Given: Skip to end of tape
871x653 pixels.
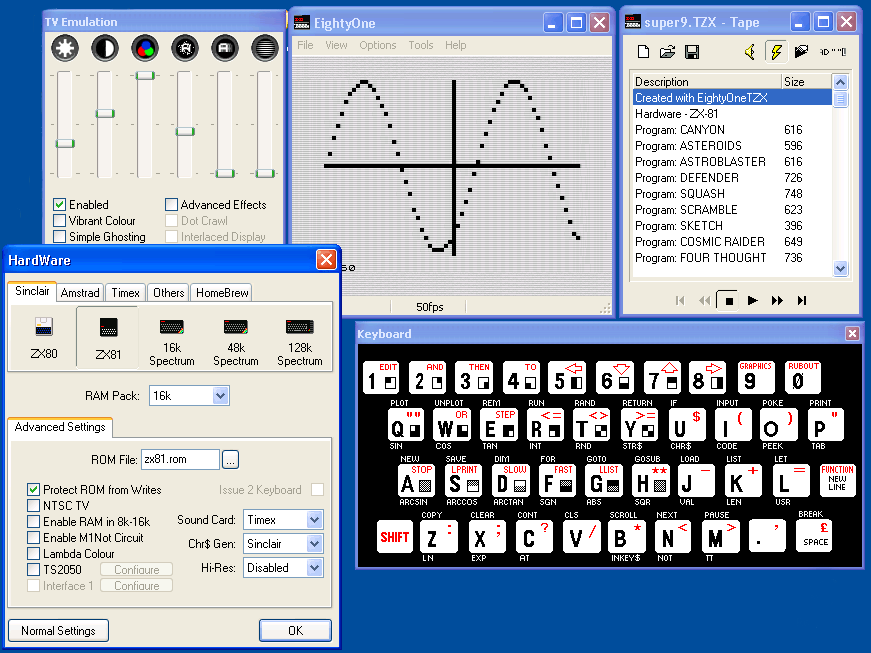Looking at the screenshot, I should click(802, 301).
